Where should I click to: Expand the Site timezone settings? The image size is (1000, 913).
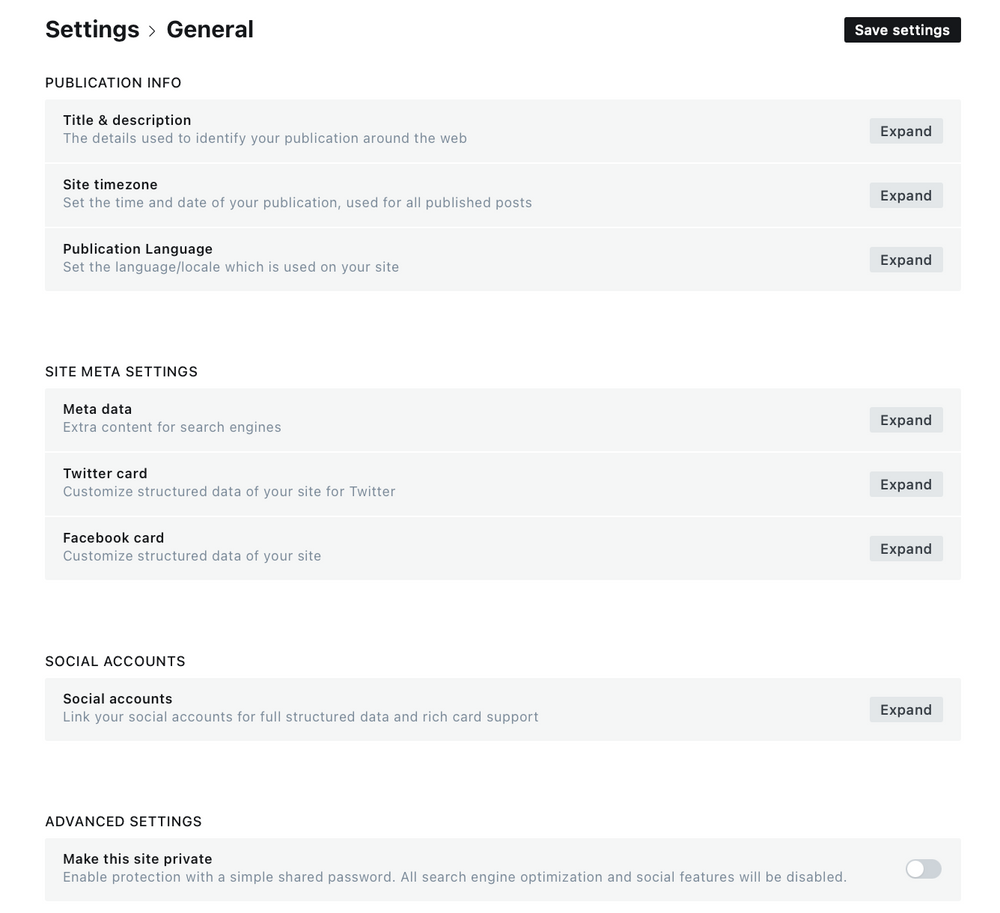click(905, 195)
